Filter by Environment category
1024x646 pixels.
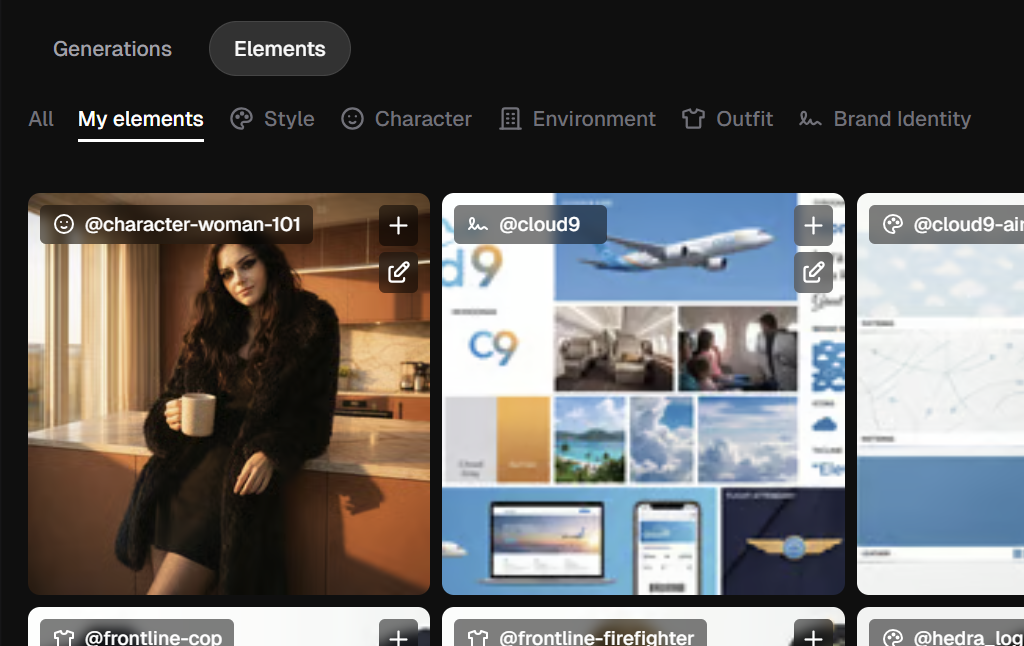click(577, 119)
